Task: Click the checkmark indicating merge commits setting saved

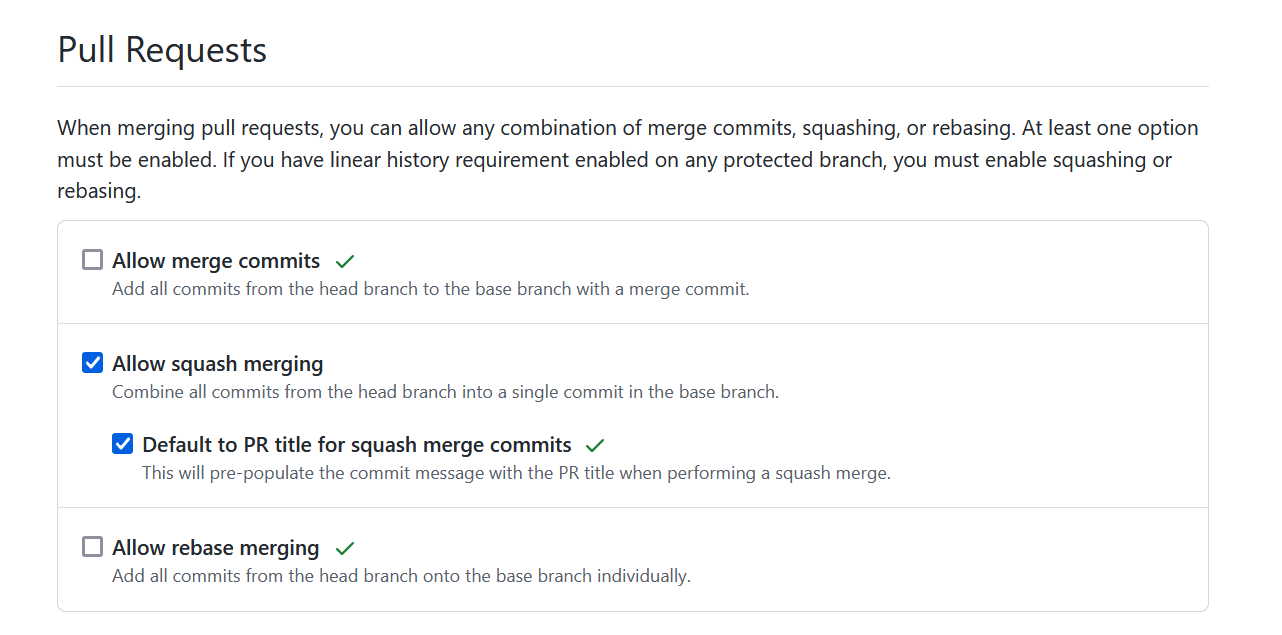Action: (x=344, y=260)
